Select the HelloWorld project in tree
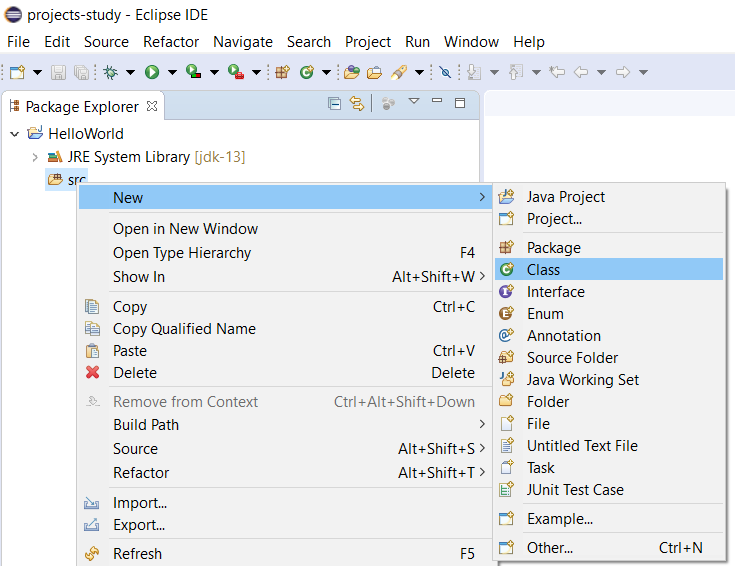735x566 pixels. [86, 134]
